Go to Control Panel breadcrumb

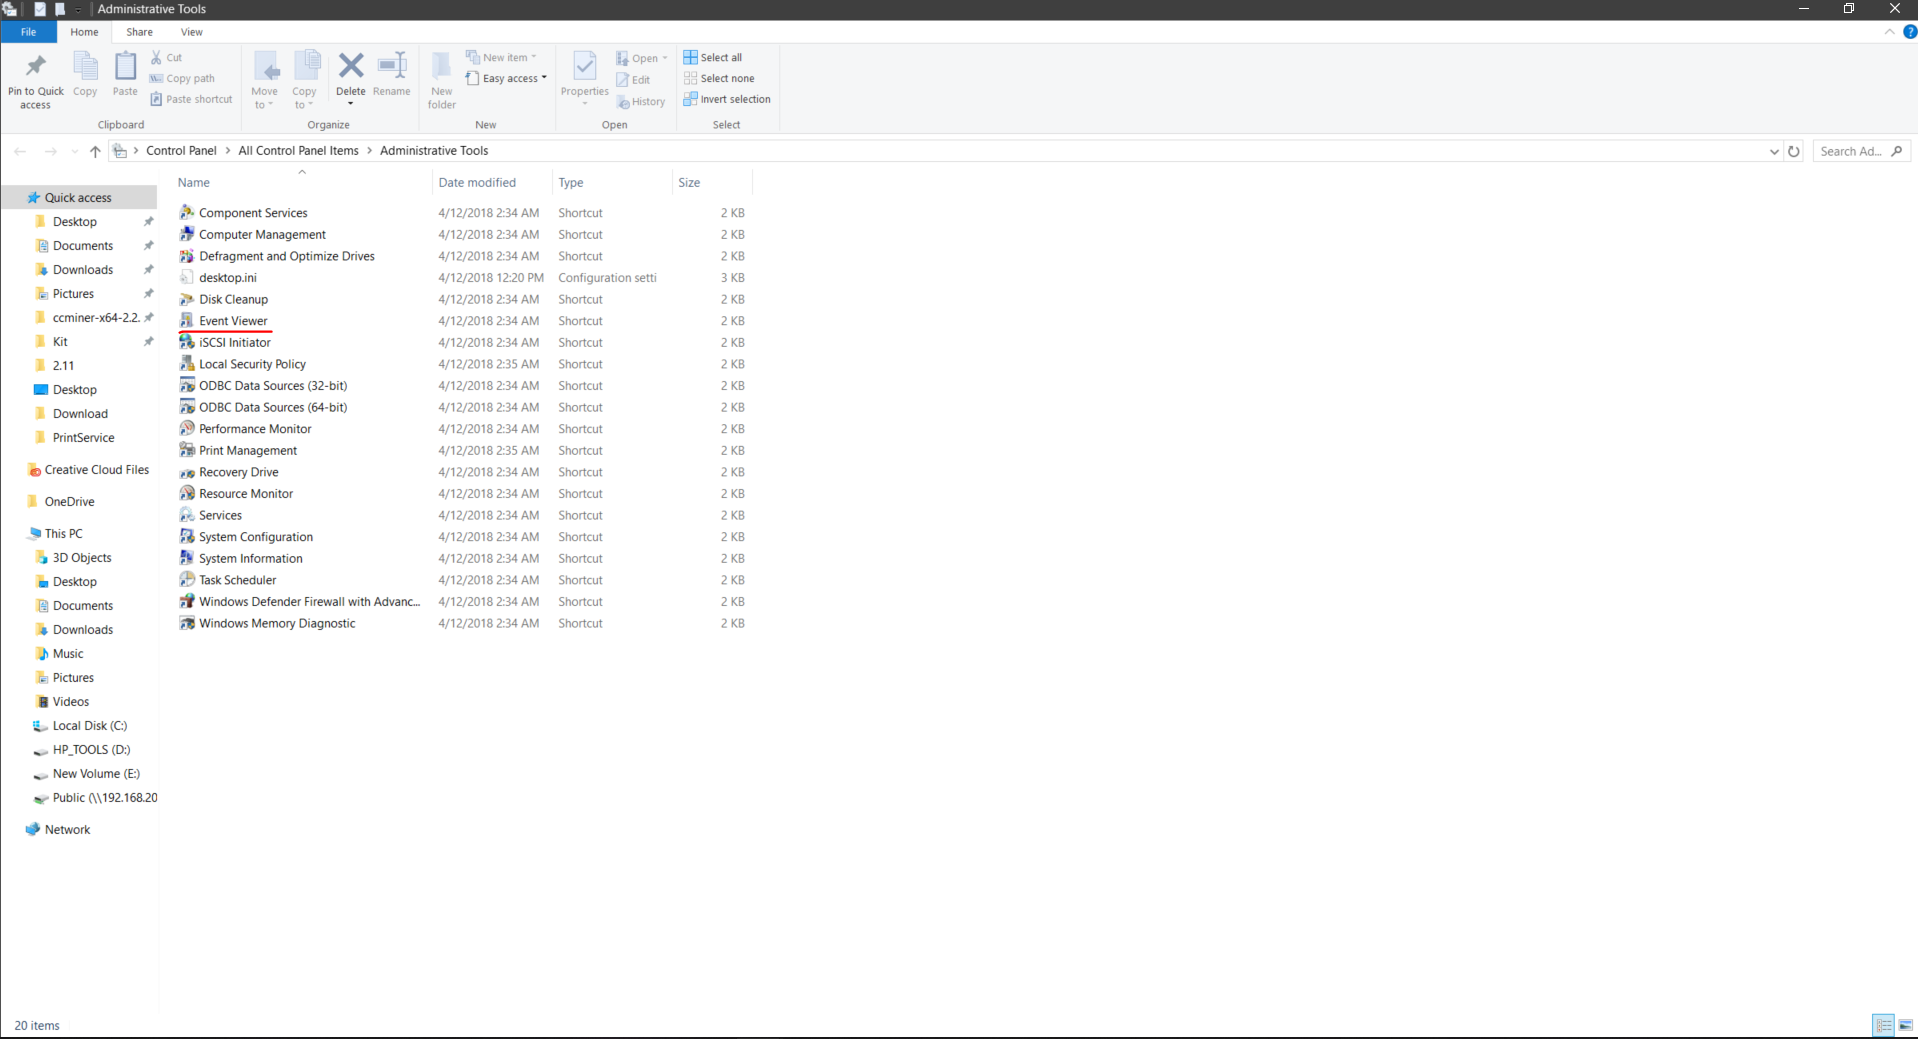[181, 151]
